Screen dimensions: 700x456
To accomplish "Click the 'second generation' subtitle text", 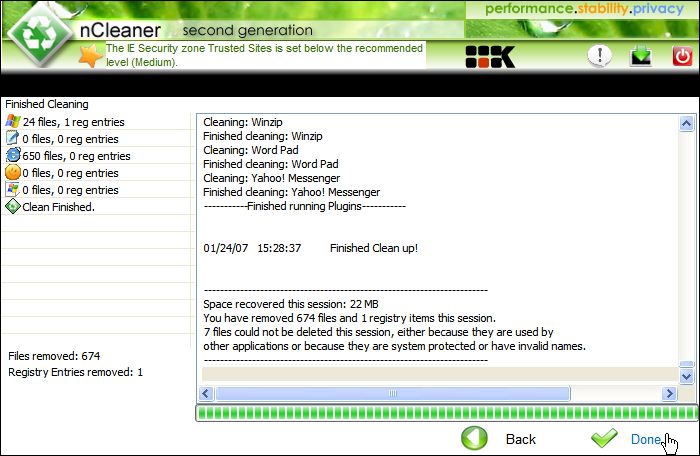I will (247, 30).
